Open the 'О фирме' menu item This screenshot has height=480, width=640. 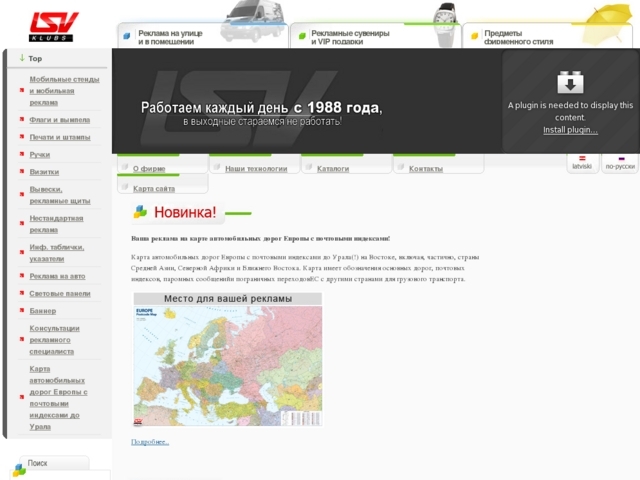point(149,169)
